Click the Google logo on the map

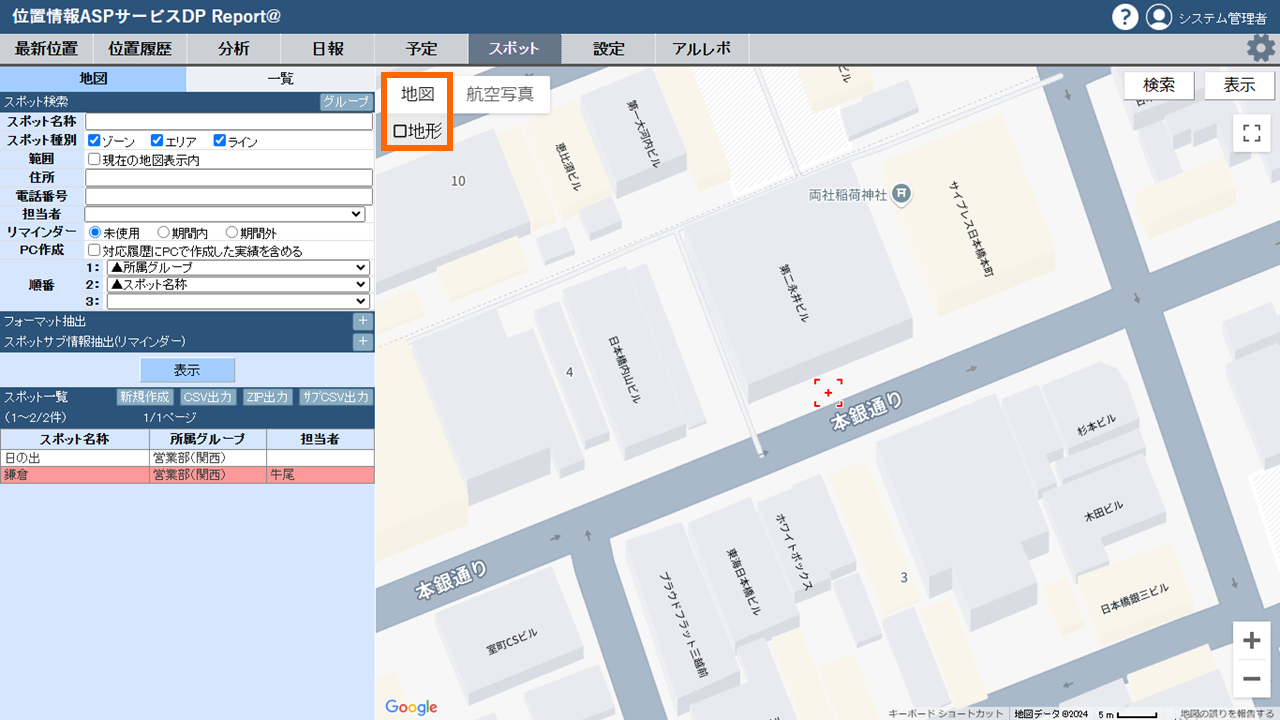pyautogui.click(x=411, y=707)
